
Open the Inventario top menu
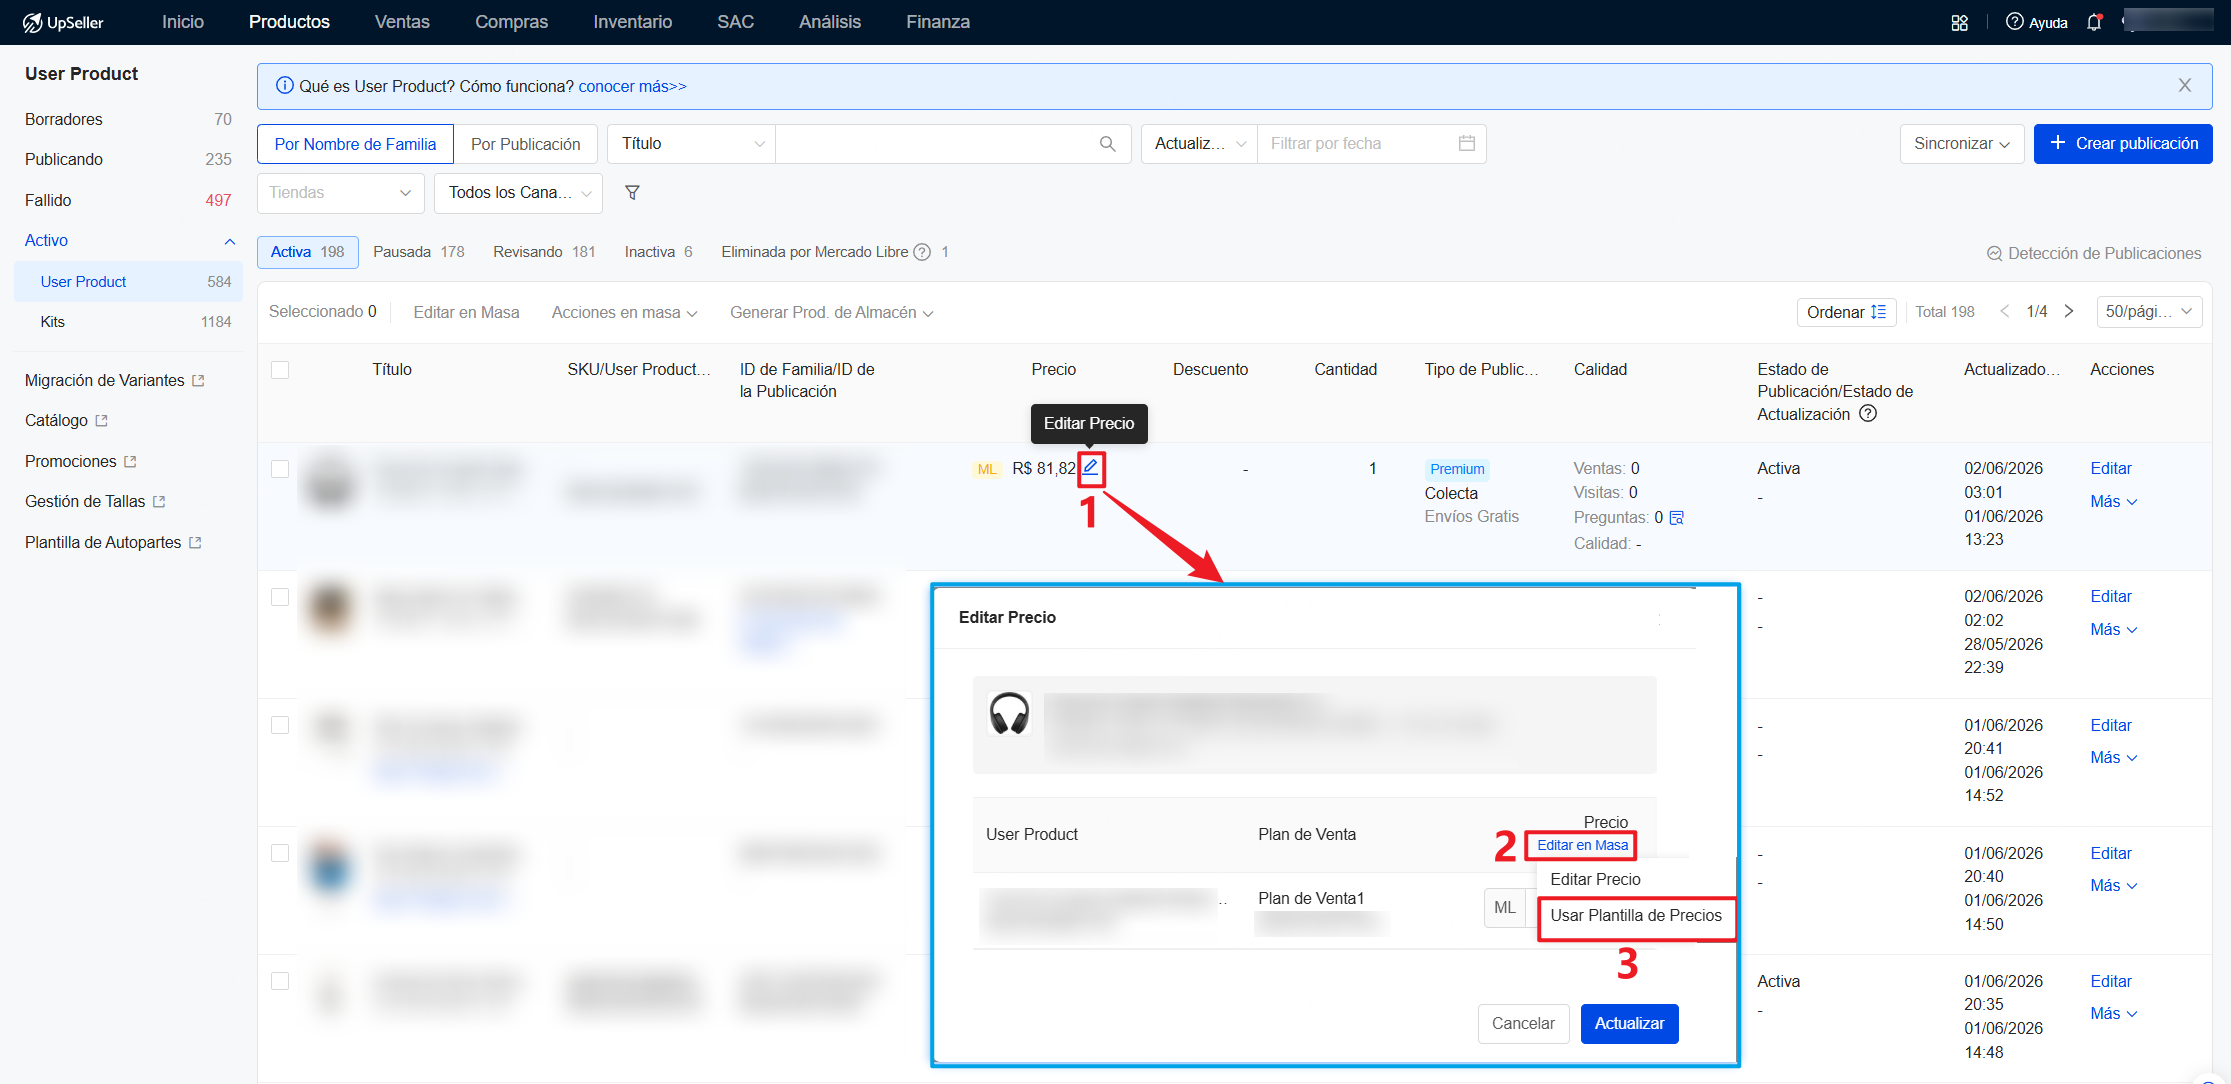pos(633,22)
